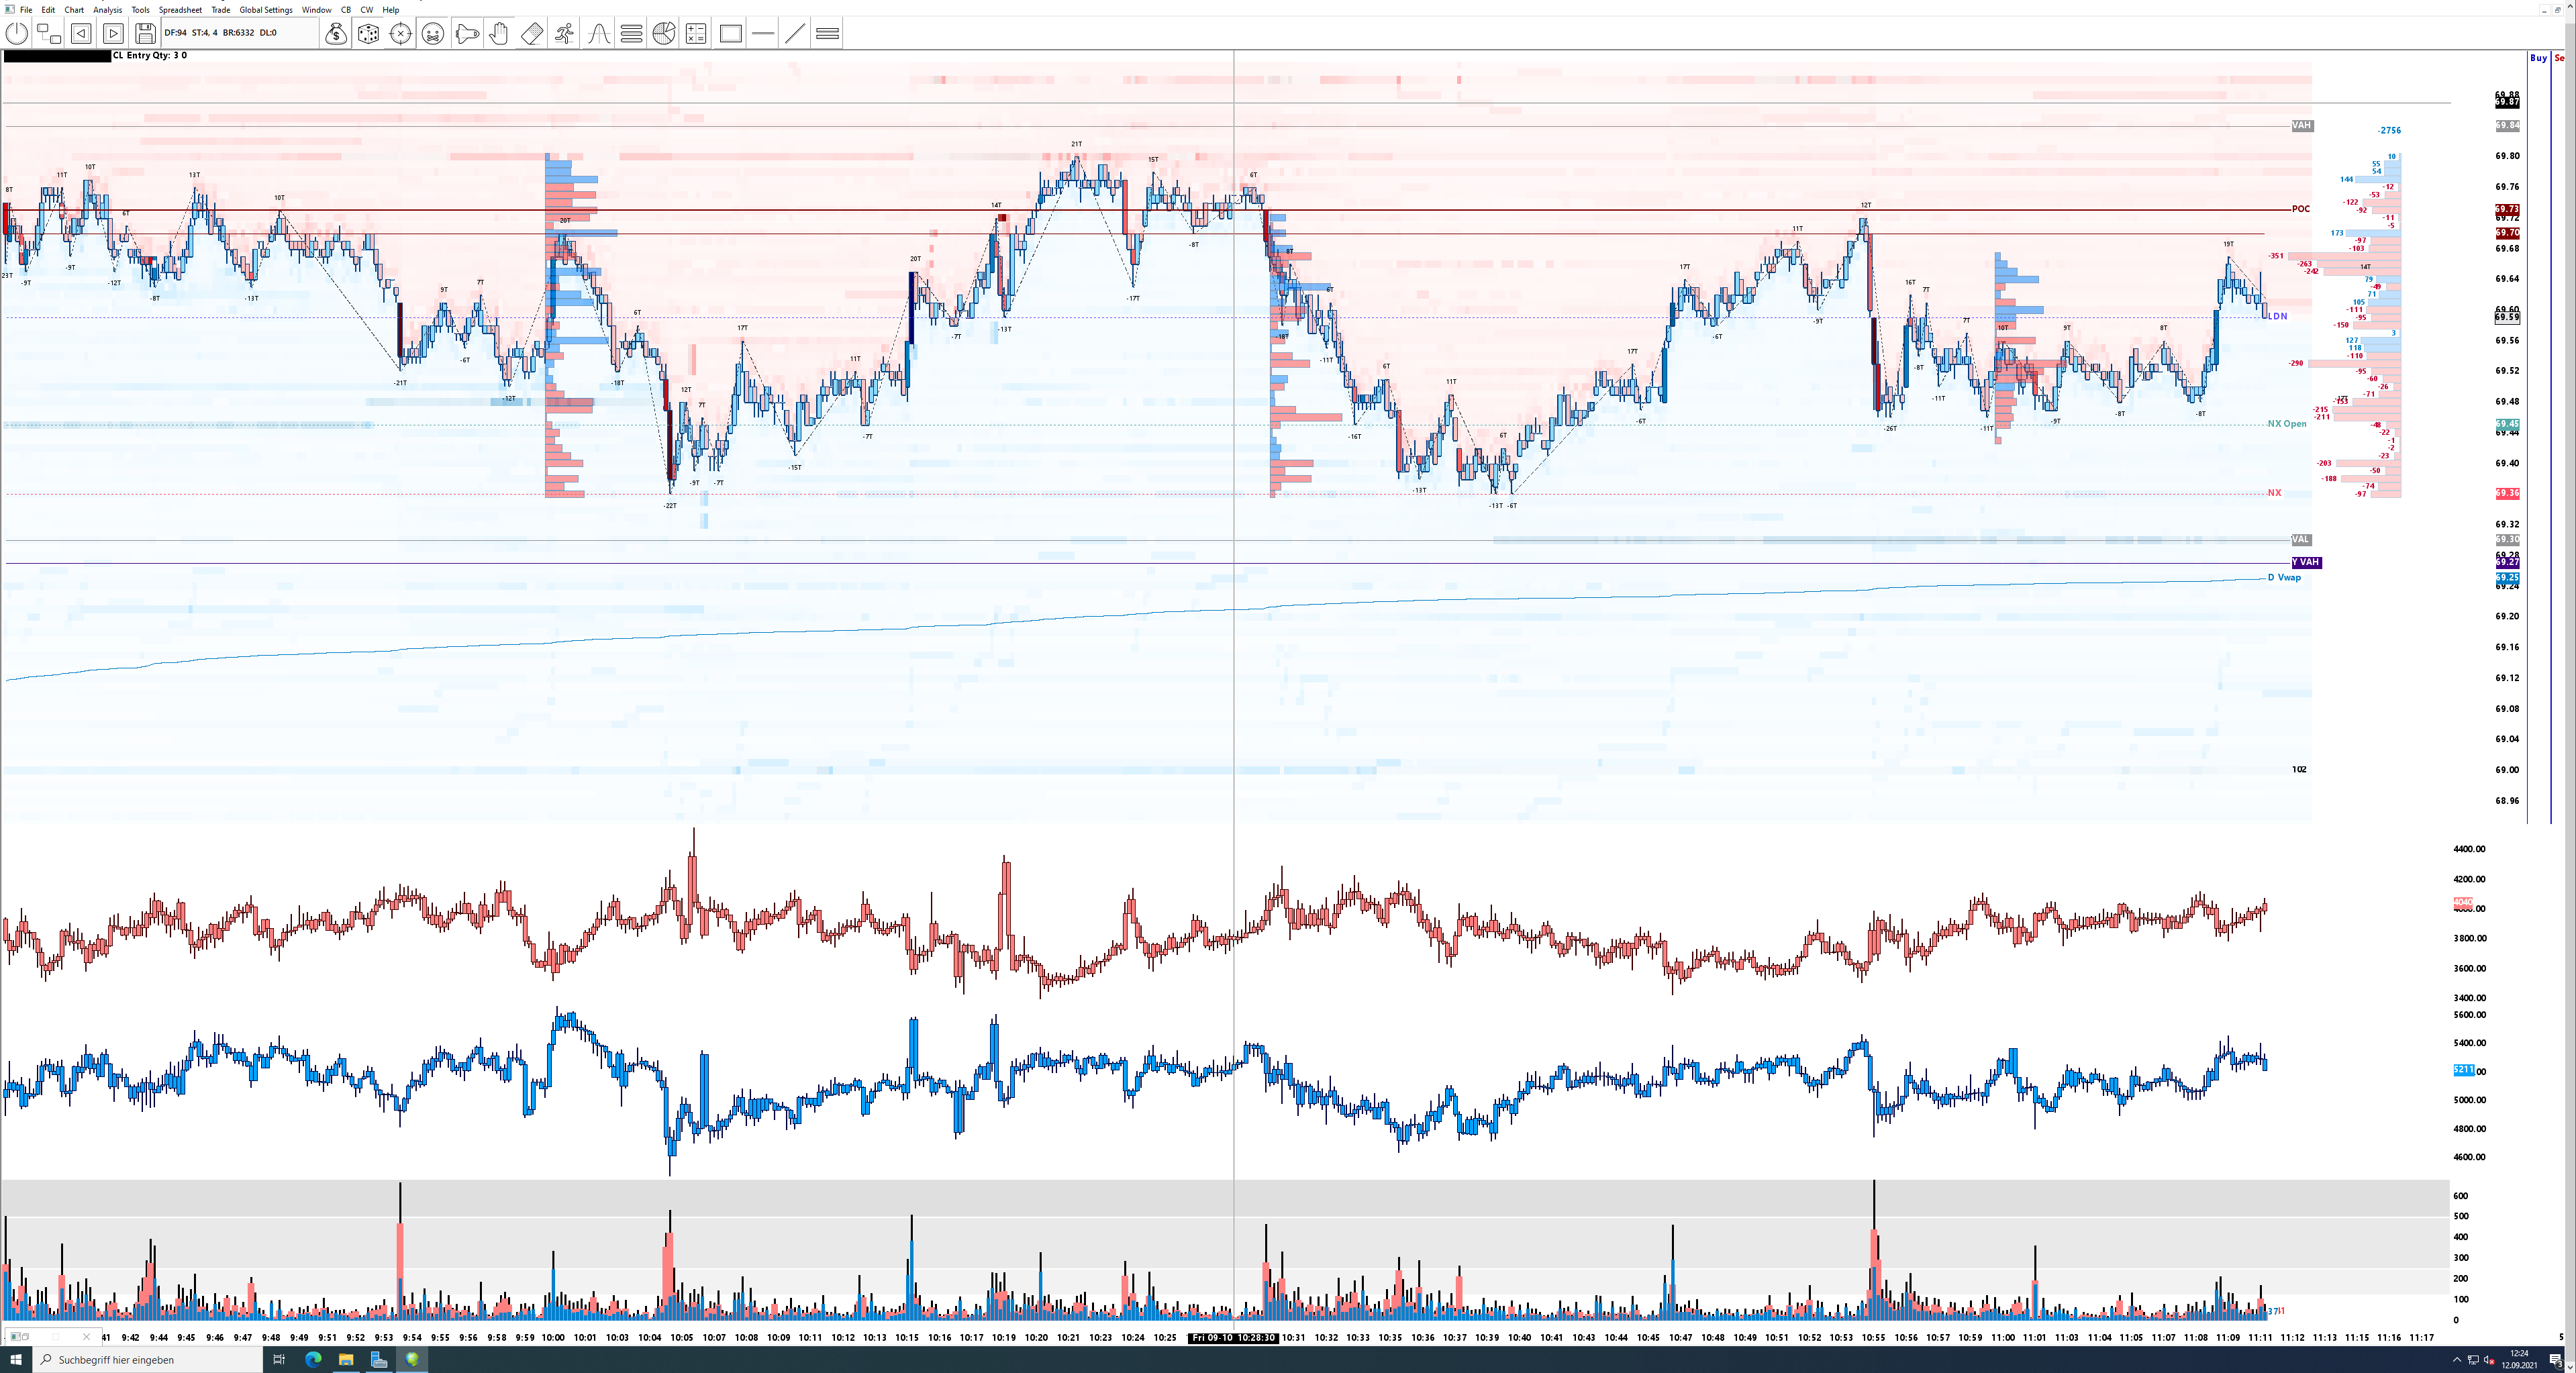Viewport: 2576px width, 1373px height.
Task: Open the Analysis menu
Action: 107,10
